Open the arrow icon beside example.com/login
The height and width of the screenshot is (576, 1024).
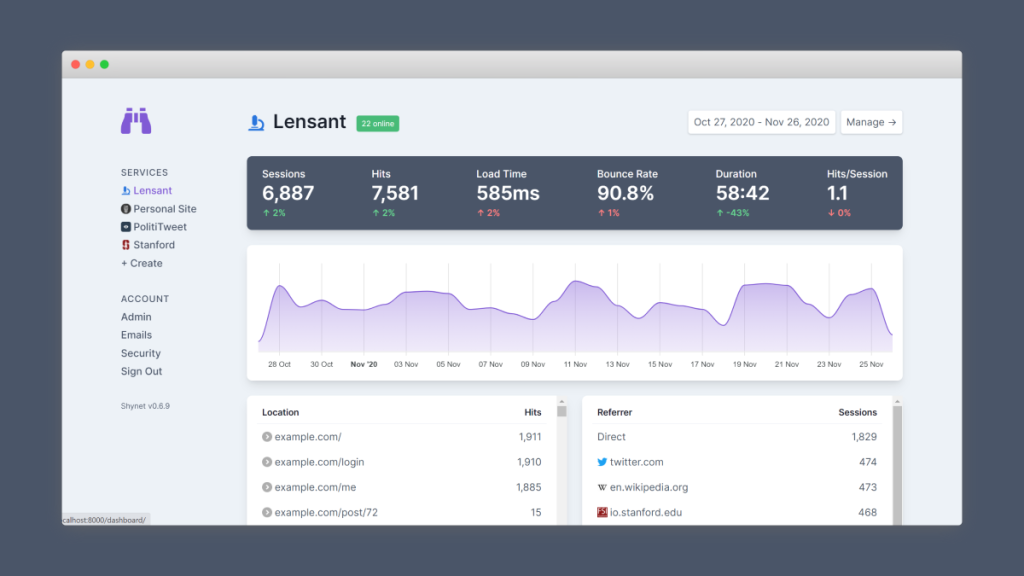(267, 462)
